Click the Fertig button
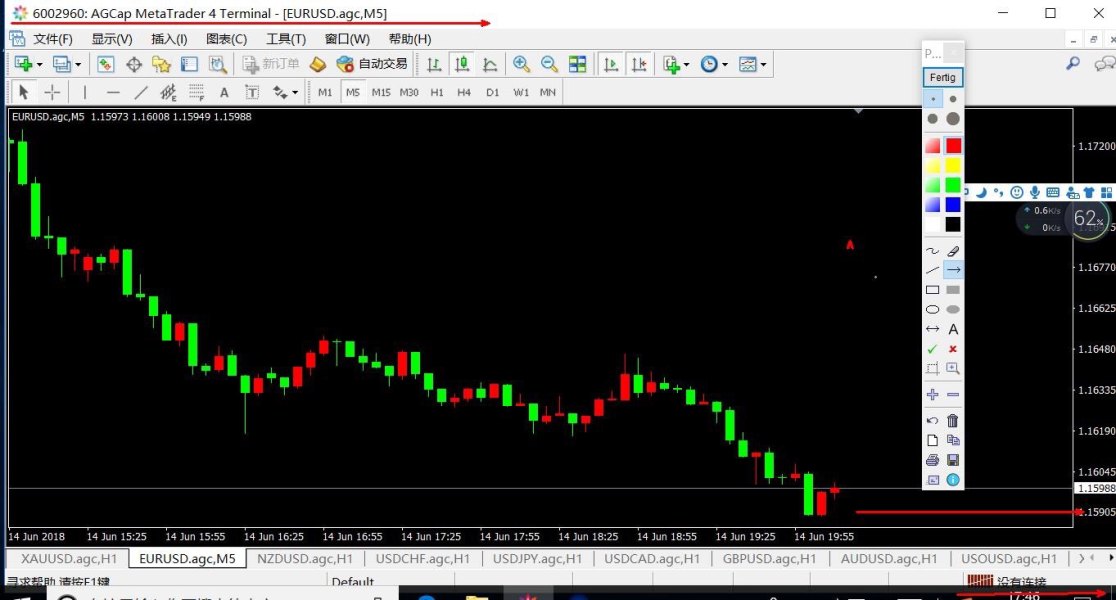The width and height of the screenshot is (1116, 600). pyautogui.click(x=942, y=77)
